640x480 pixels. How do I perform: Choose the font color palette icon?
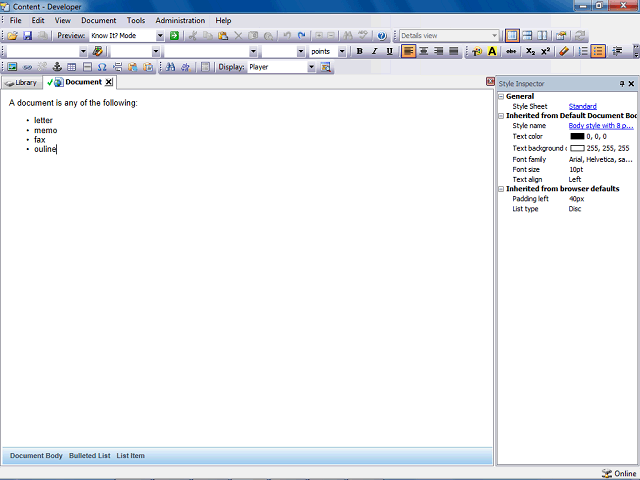coord(477,51)
